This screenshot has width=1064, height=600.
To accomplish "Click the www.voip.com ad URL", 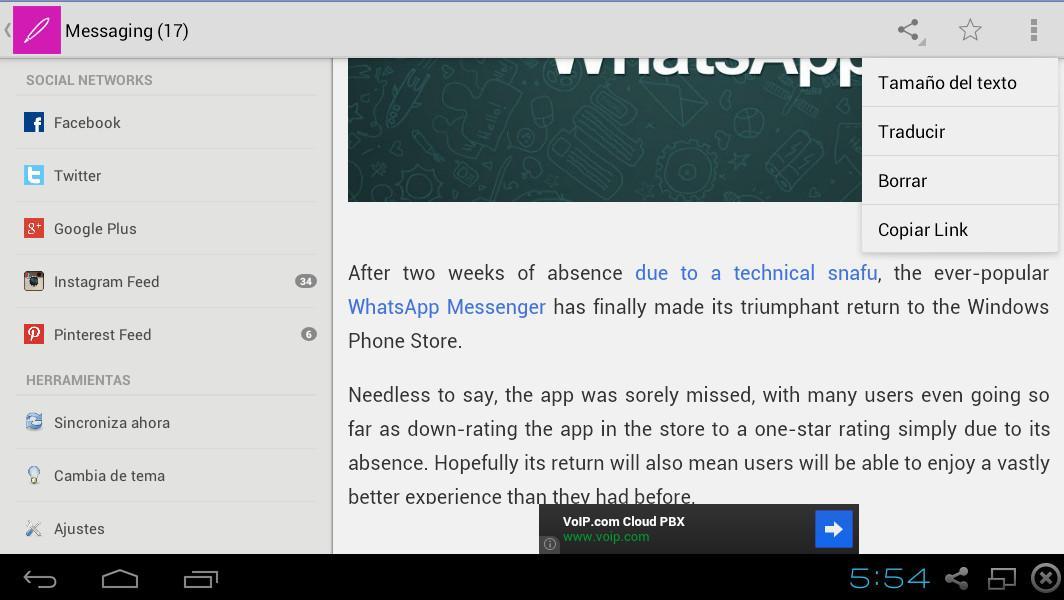I will [x=606, y=537].
